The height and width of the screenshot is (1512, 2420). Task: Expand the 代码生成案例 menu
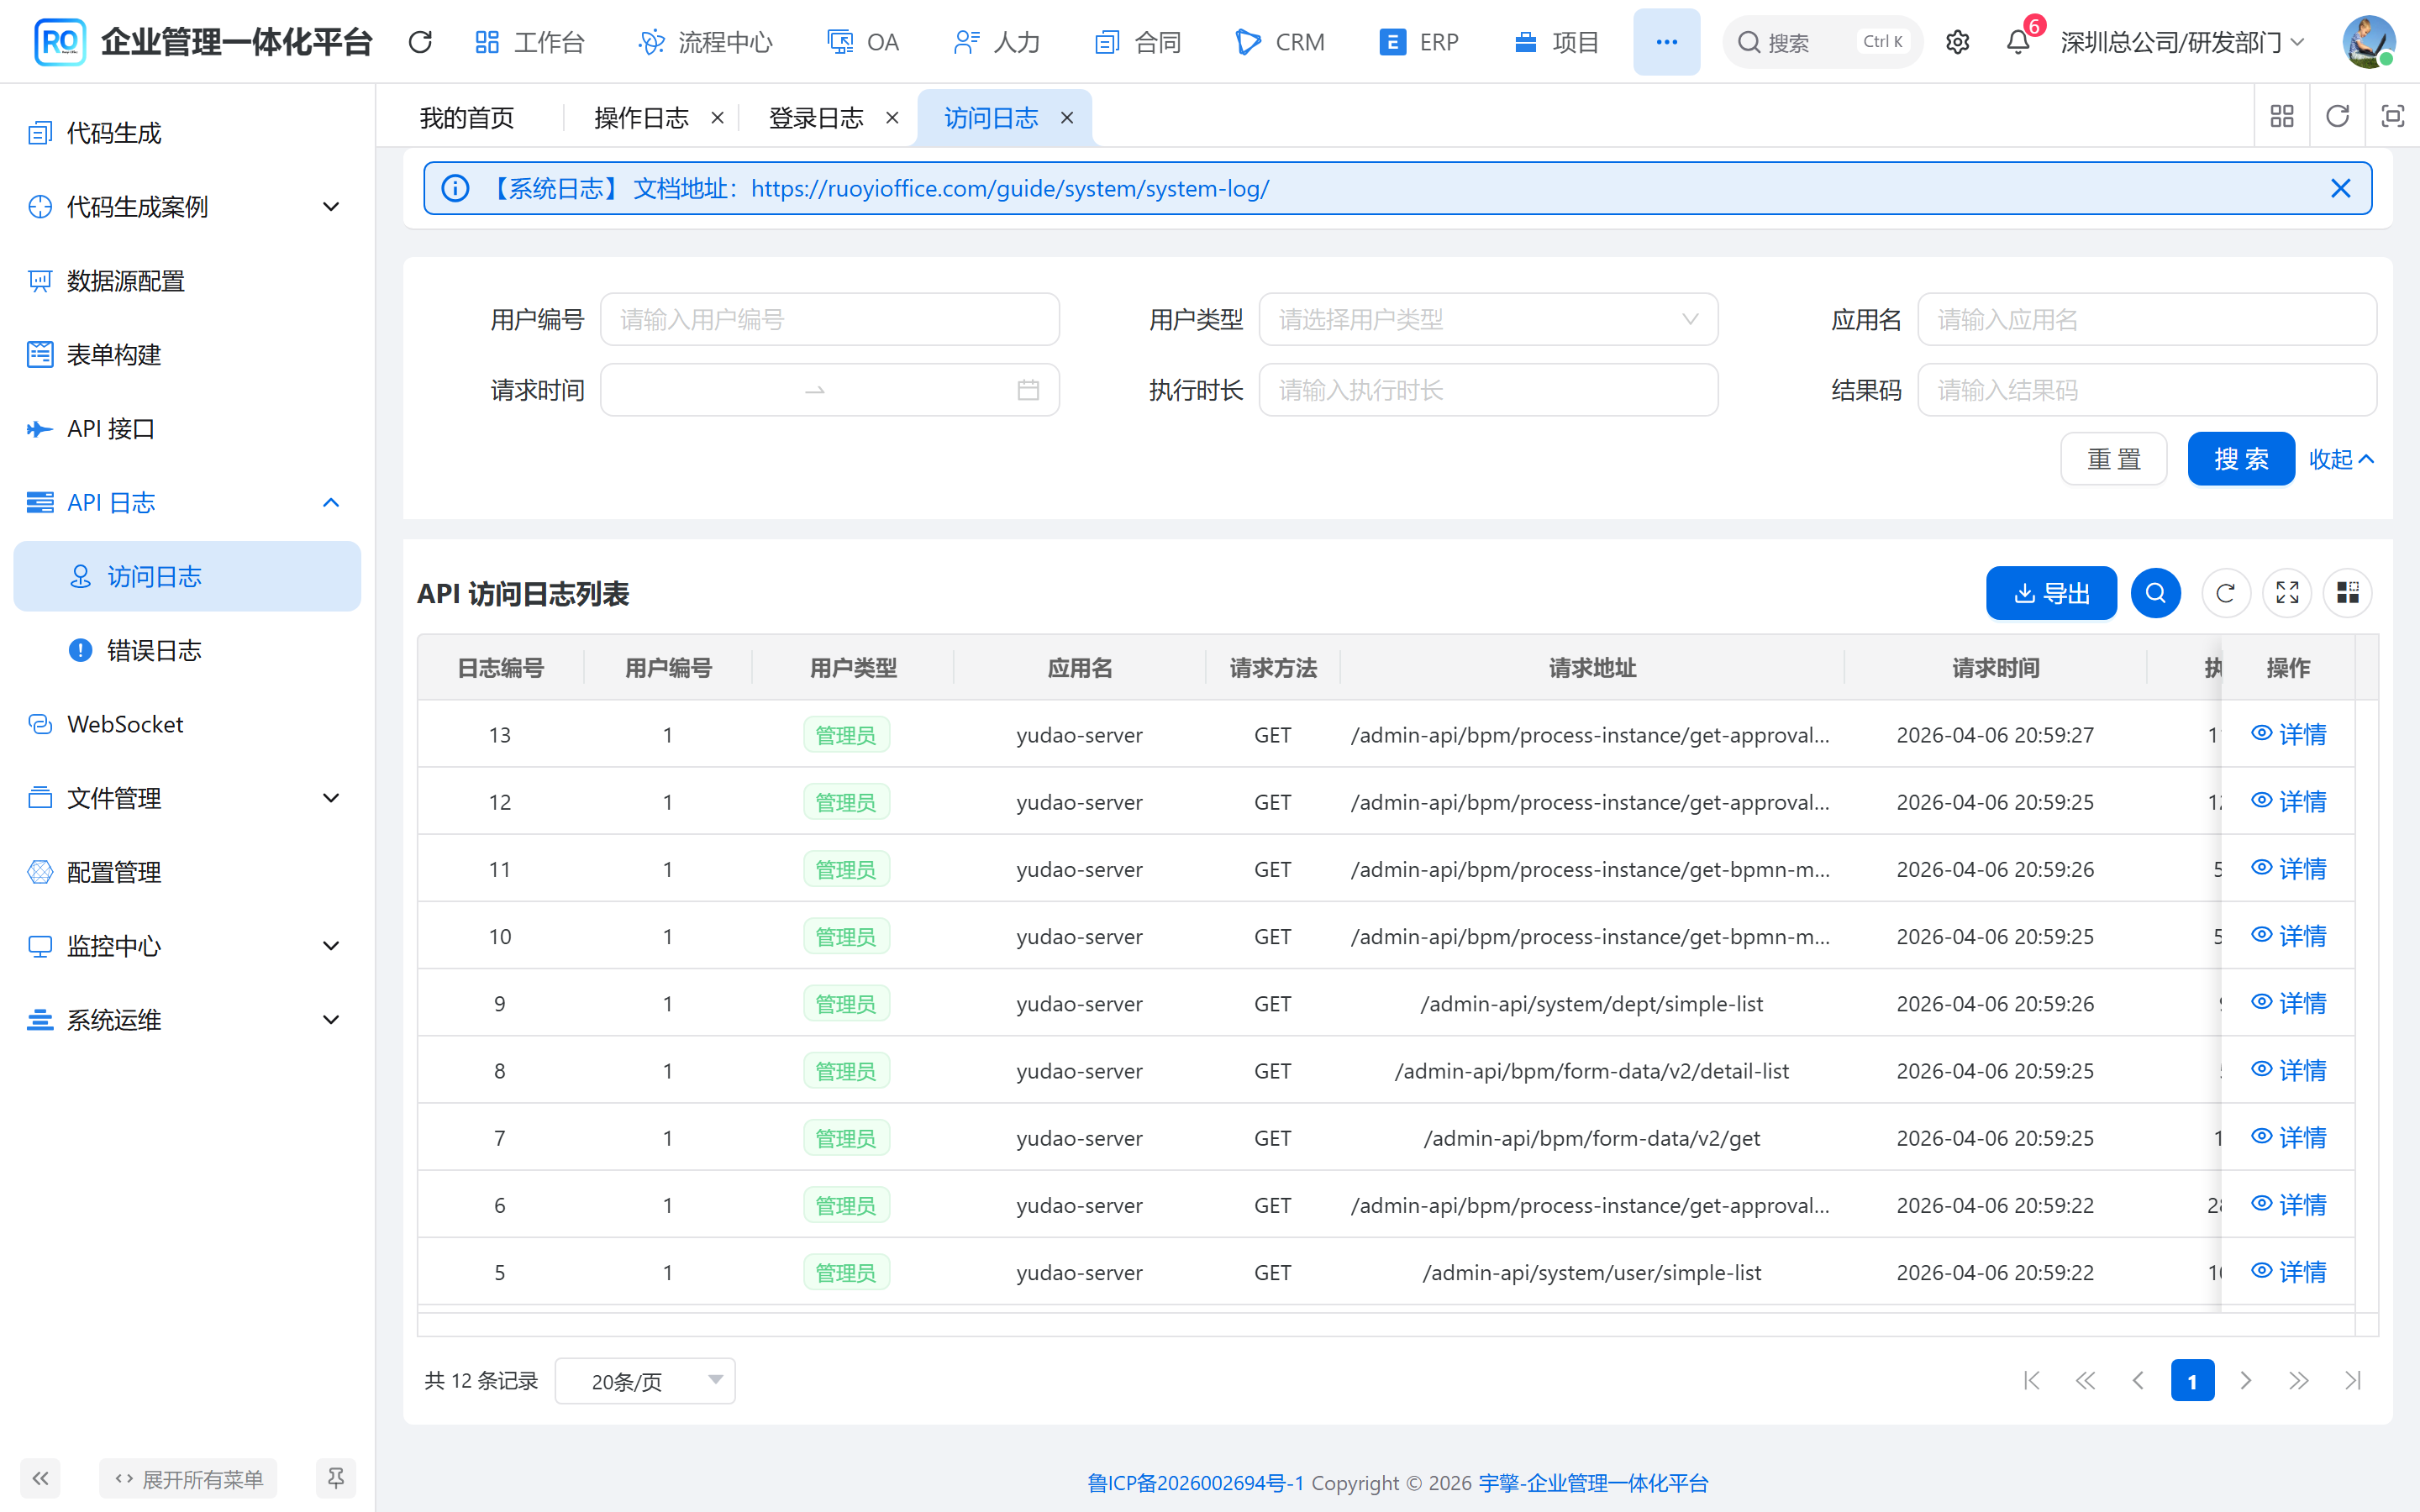click(187, 207)
